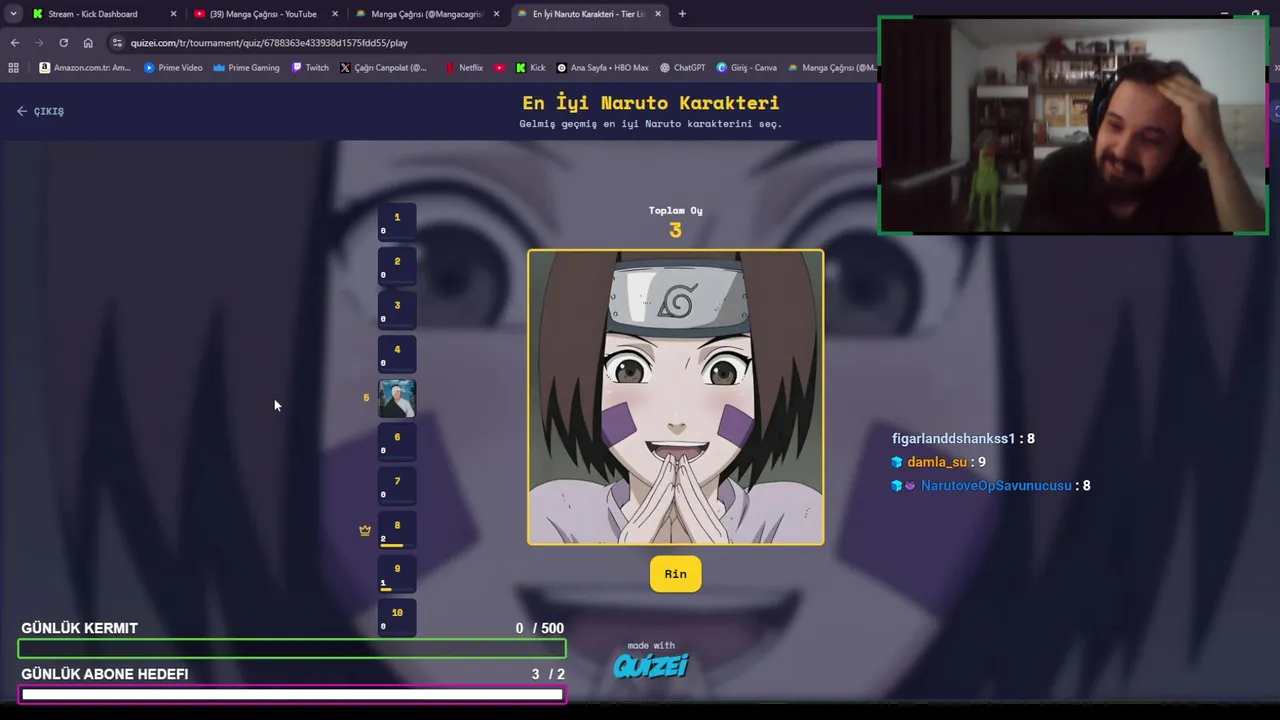Click the webcam overlay video
Screen dimensions: 1280x720
1073,125
